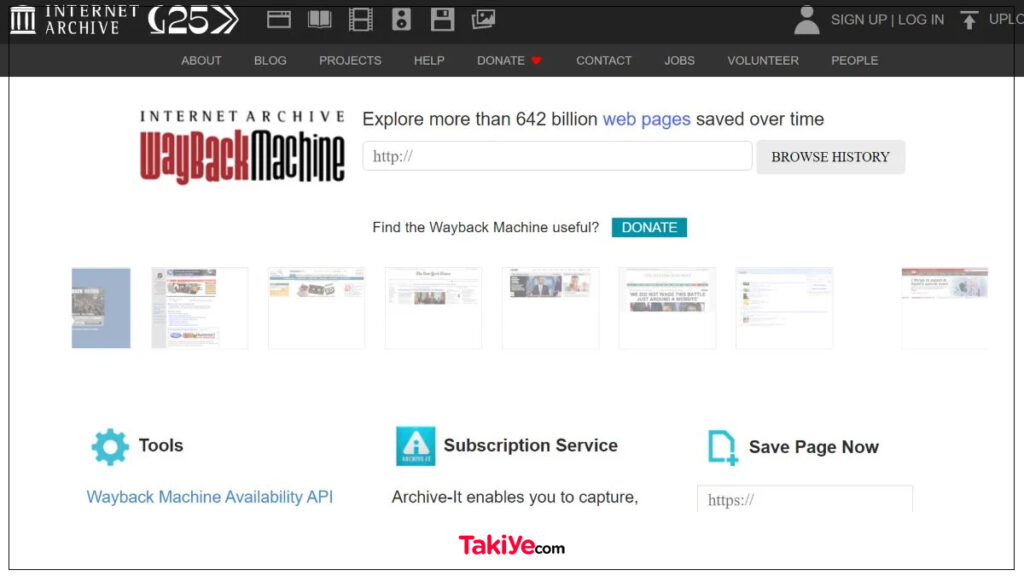Click the Sign Up link
The height and width of the screenshot is (576, 1024).
[x=859, y=20]
